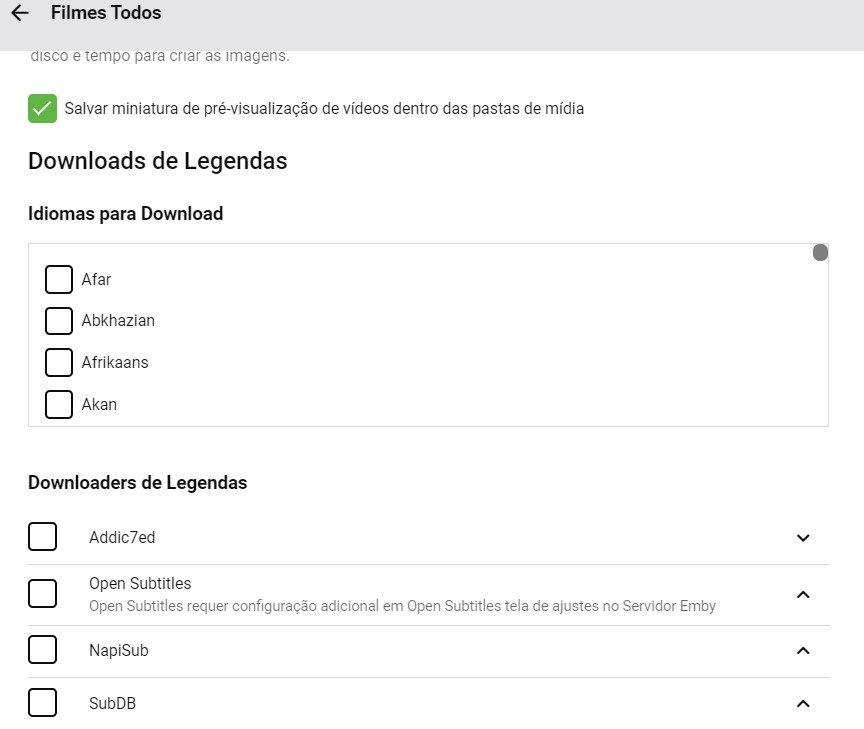This screenshot has height=729, width=864.
Task: Click the Filmes Todos page title
Action: pyautogui.click(x=106, y=14)
